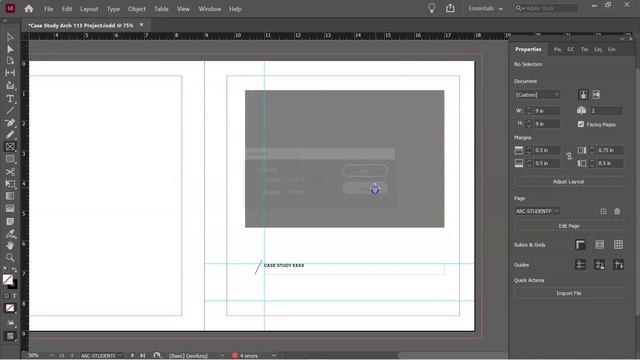Click the Fill color swatch
The width and height of the screenshot is (640, 360).
tap(7, 280)
